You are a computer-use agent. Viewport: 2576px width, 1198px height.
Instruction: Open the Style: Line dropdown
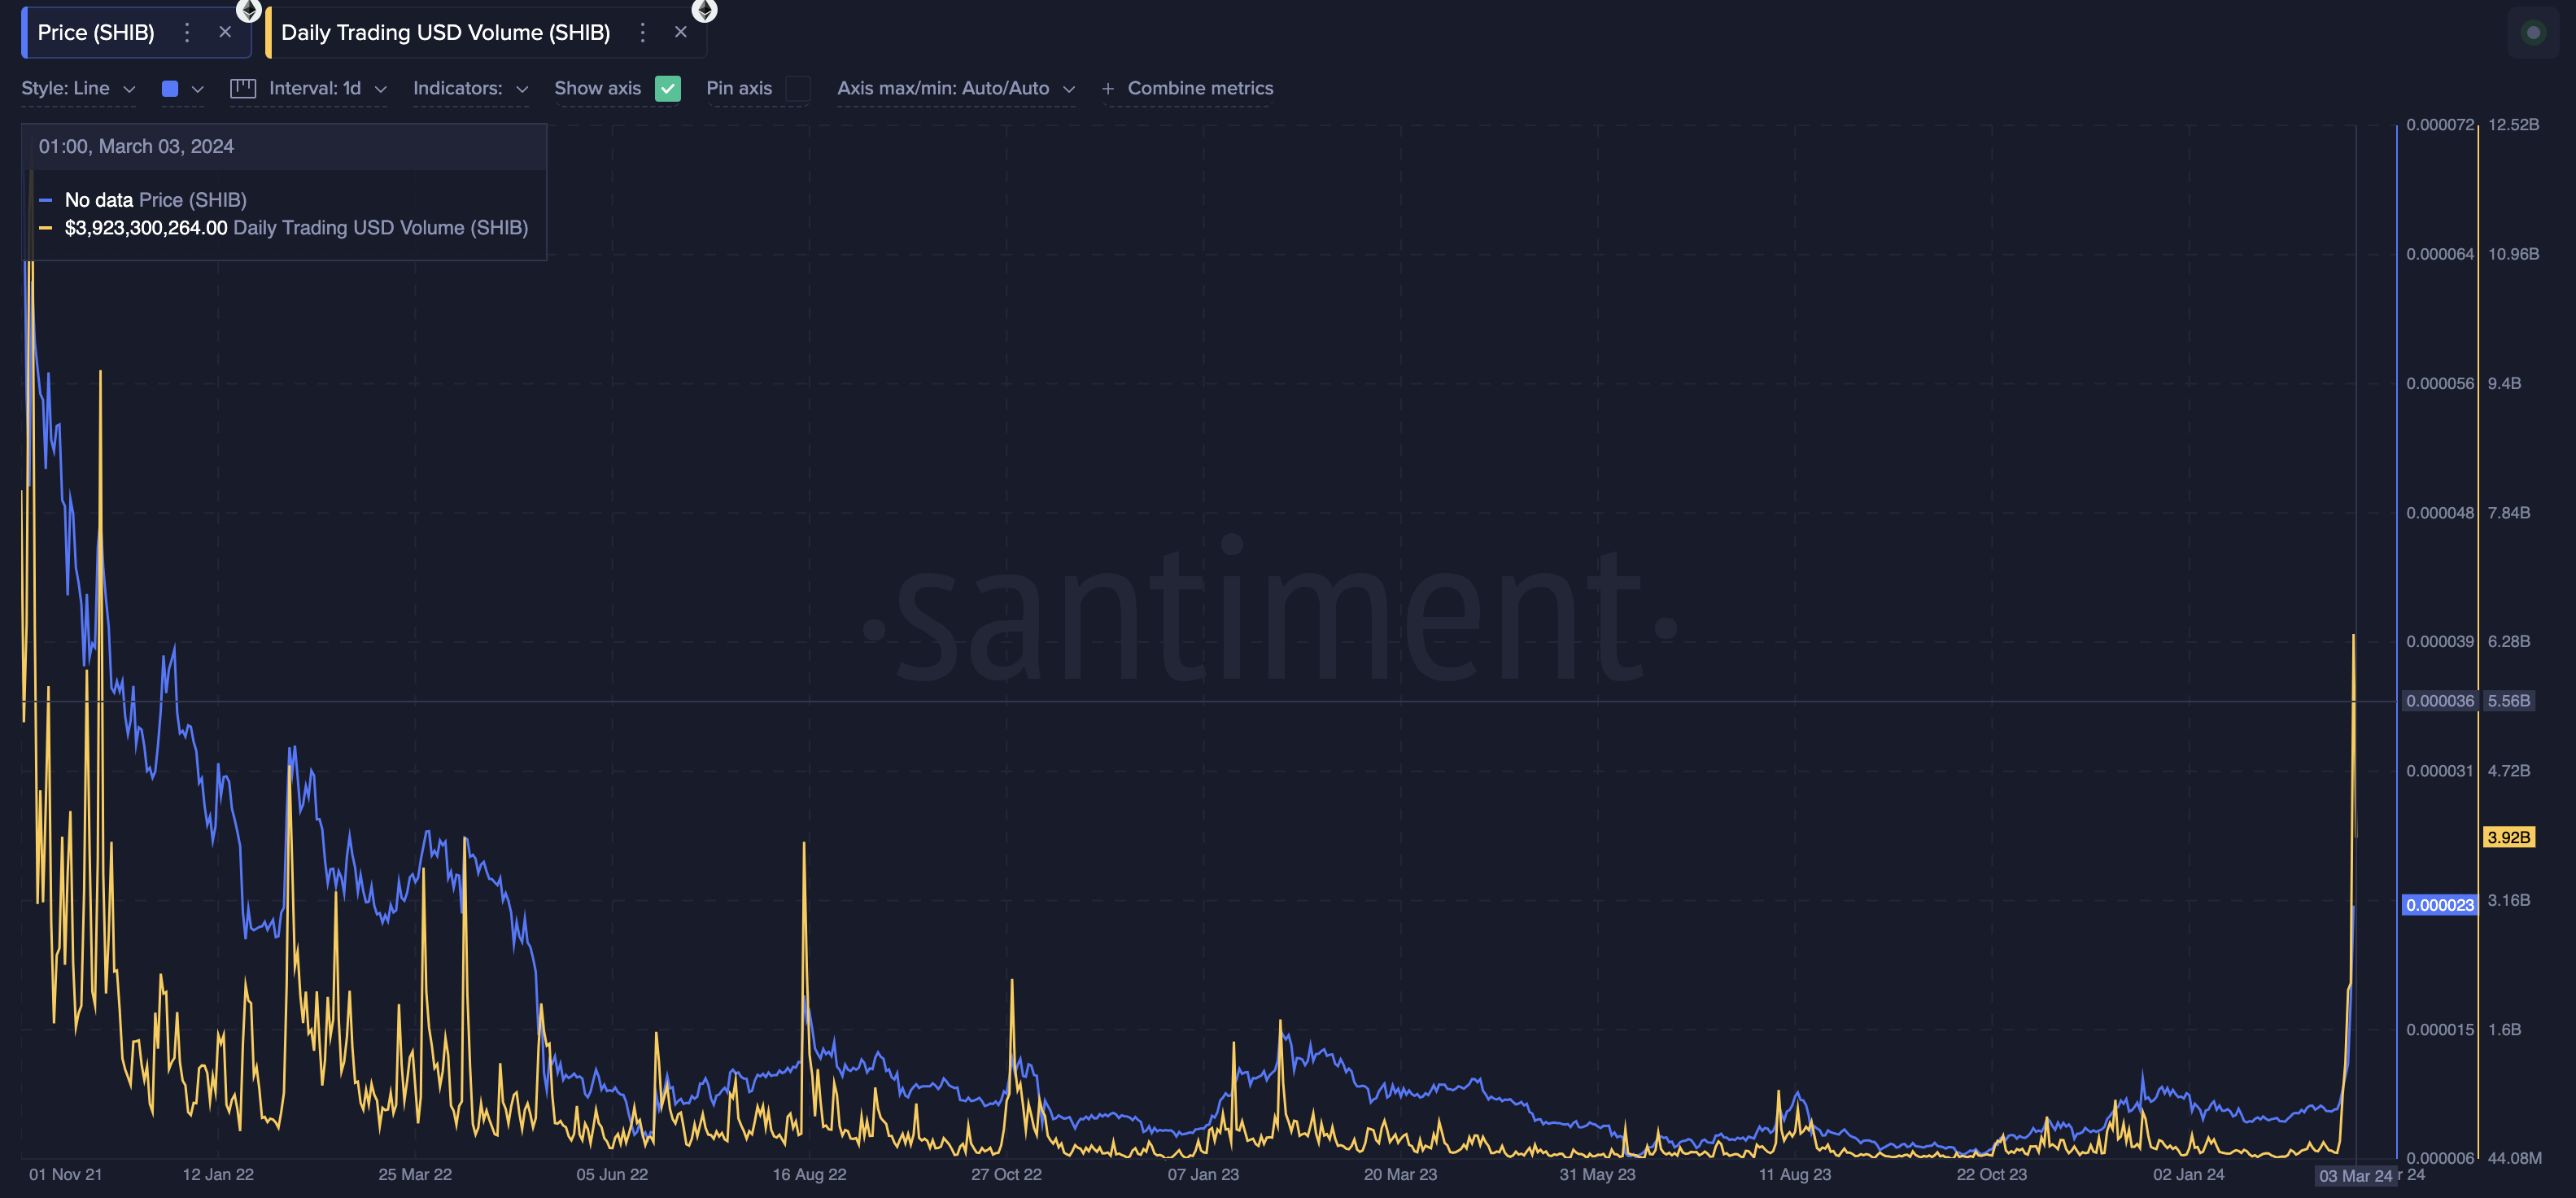click(x=79, y=88)
